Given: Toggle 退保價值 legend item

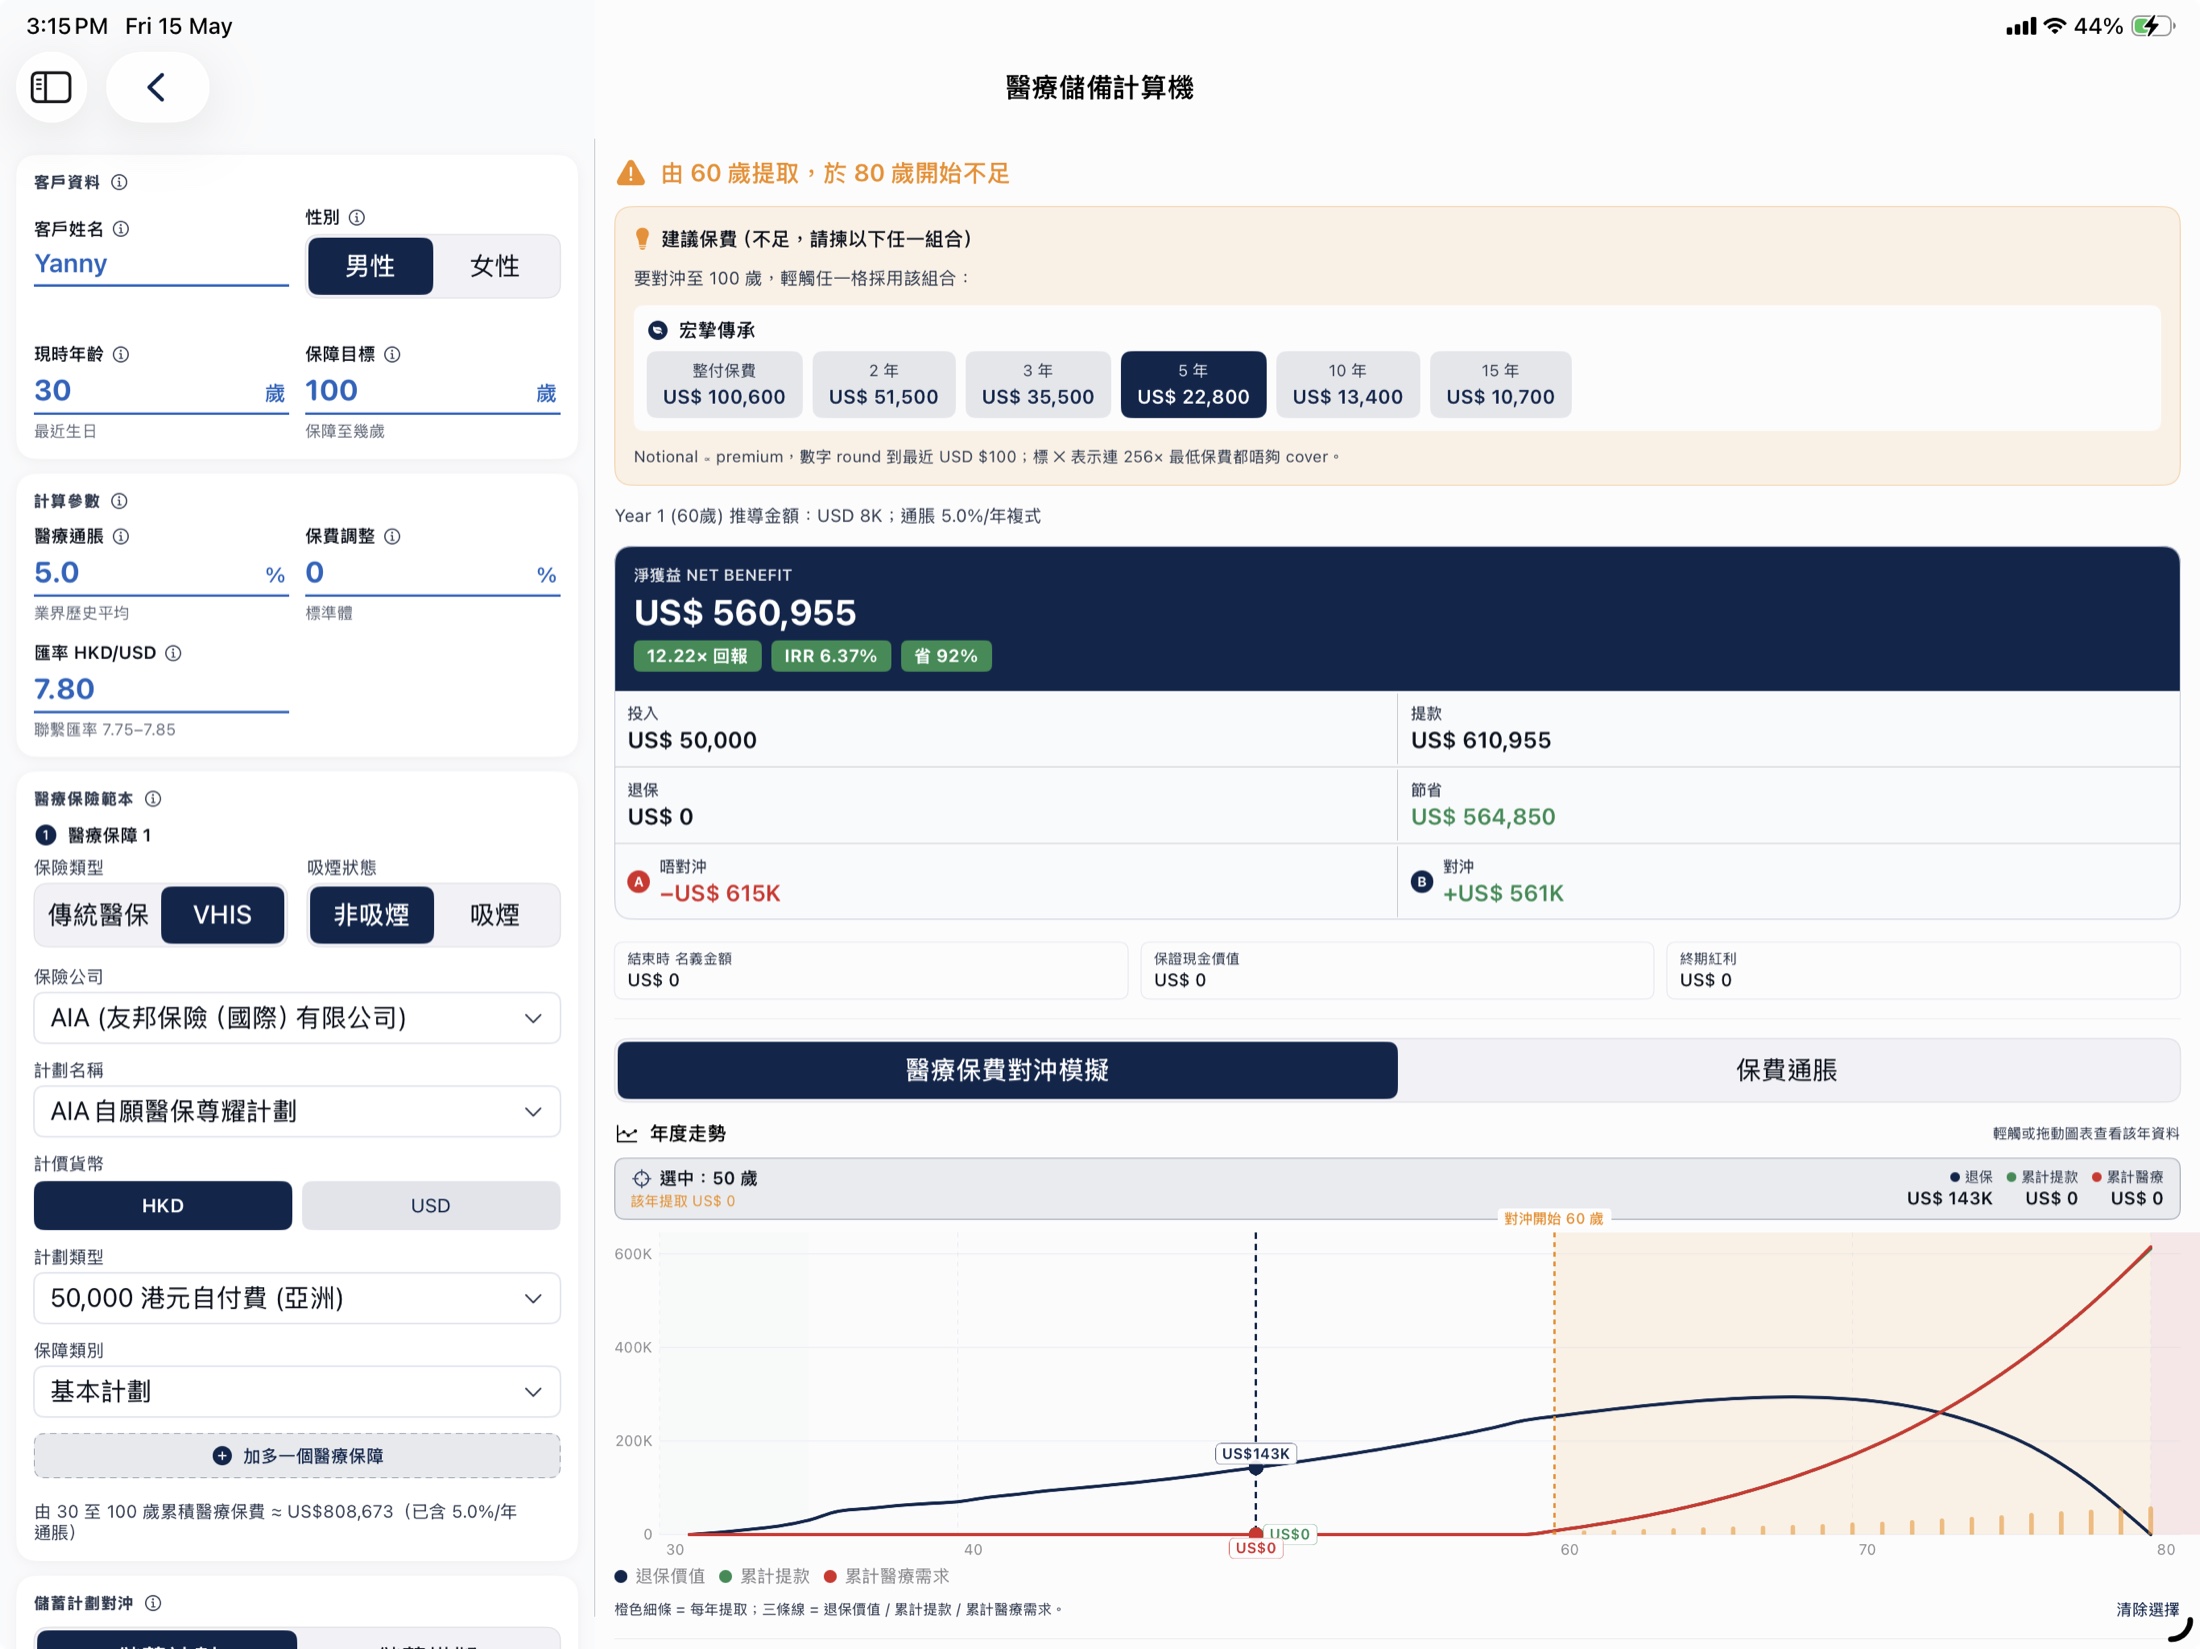Looking at the screenshot, I should 660,1576.
